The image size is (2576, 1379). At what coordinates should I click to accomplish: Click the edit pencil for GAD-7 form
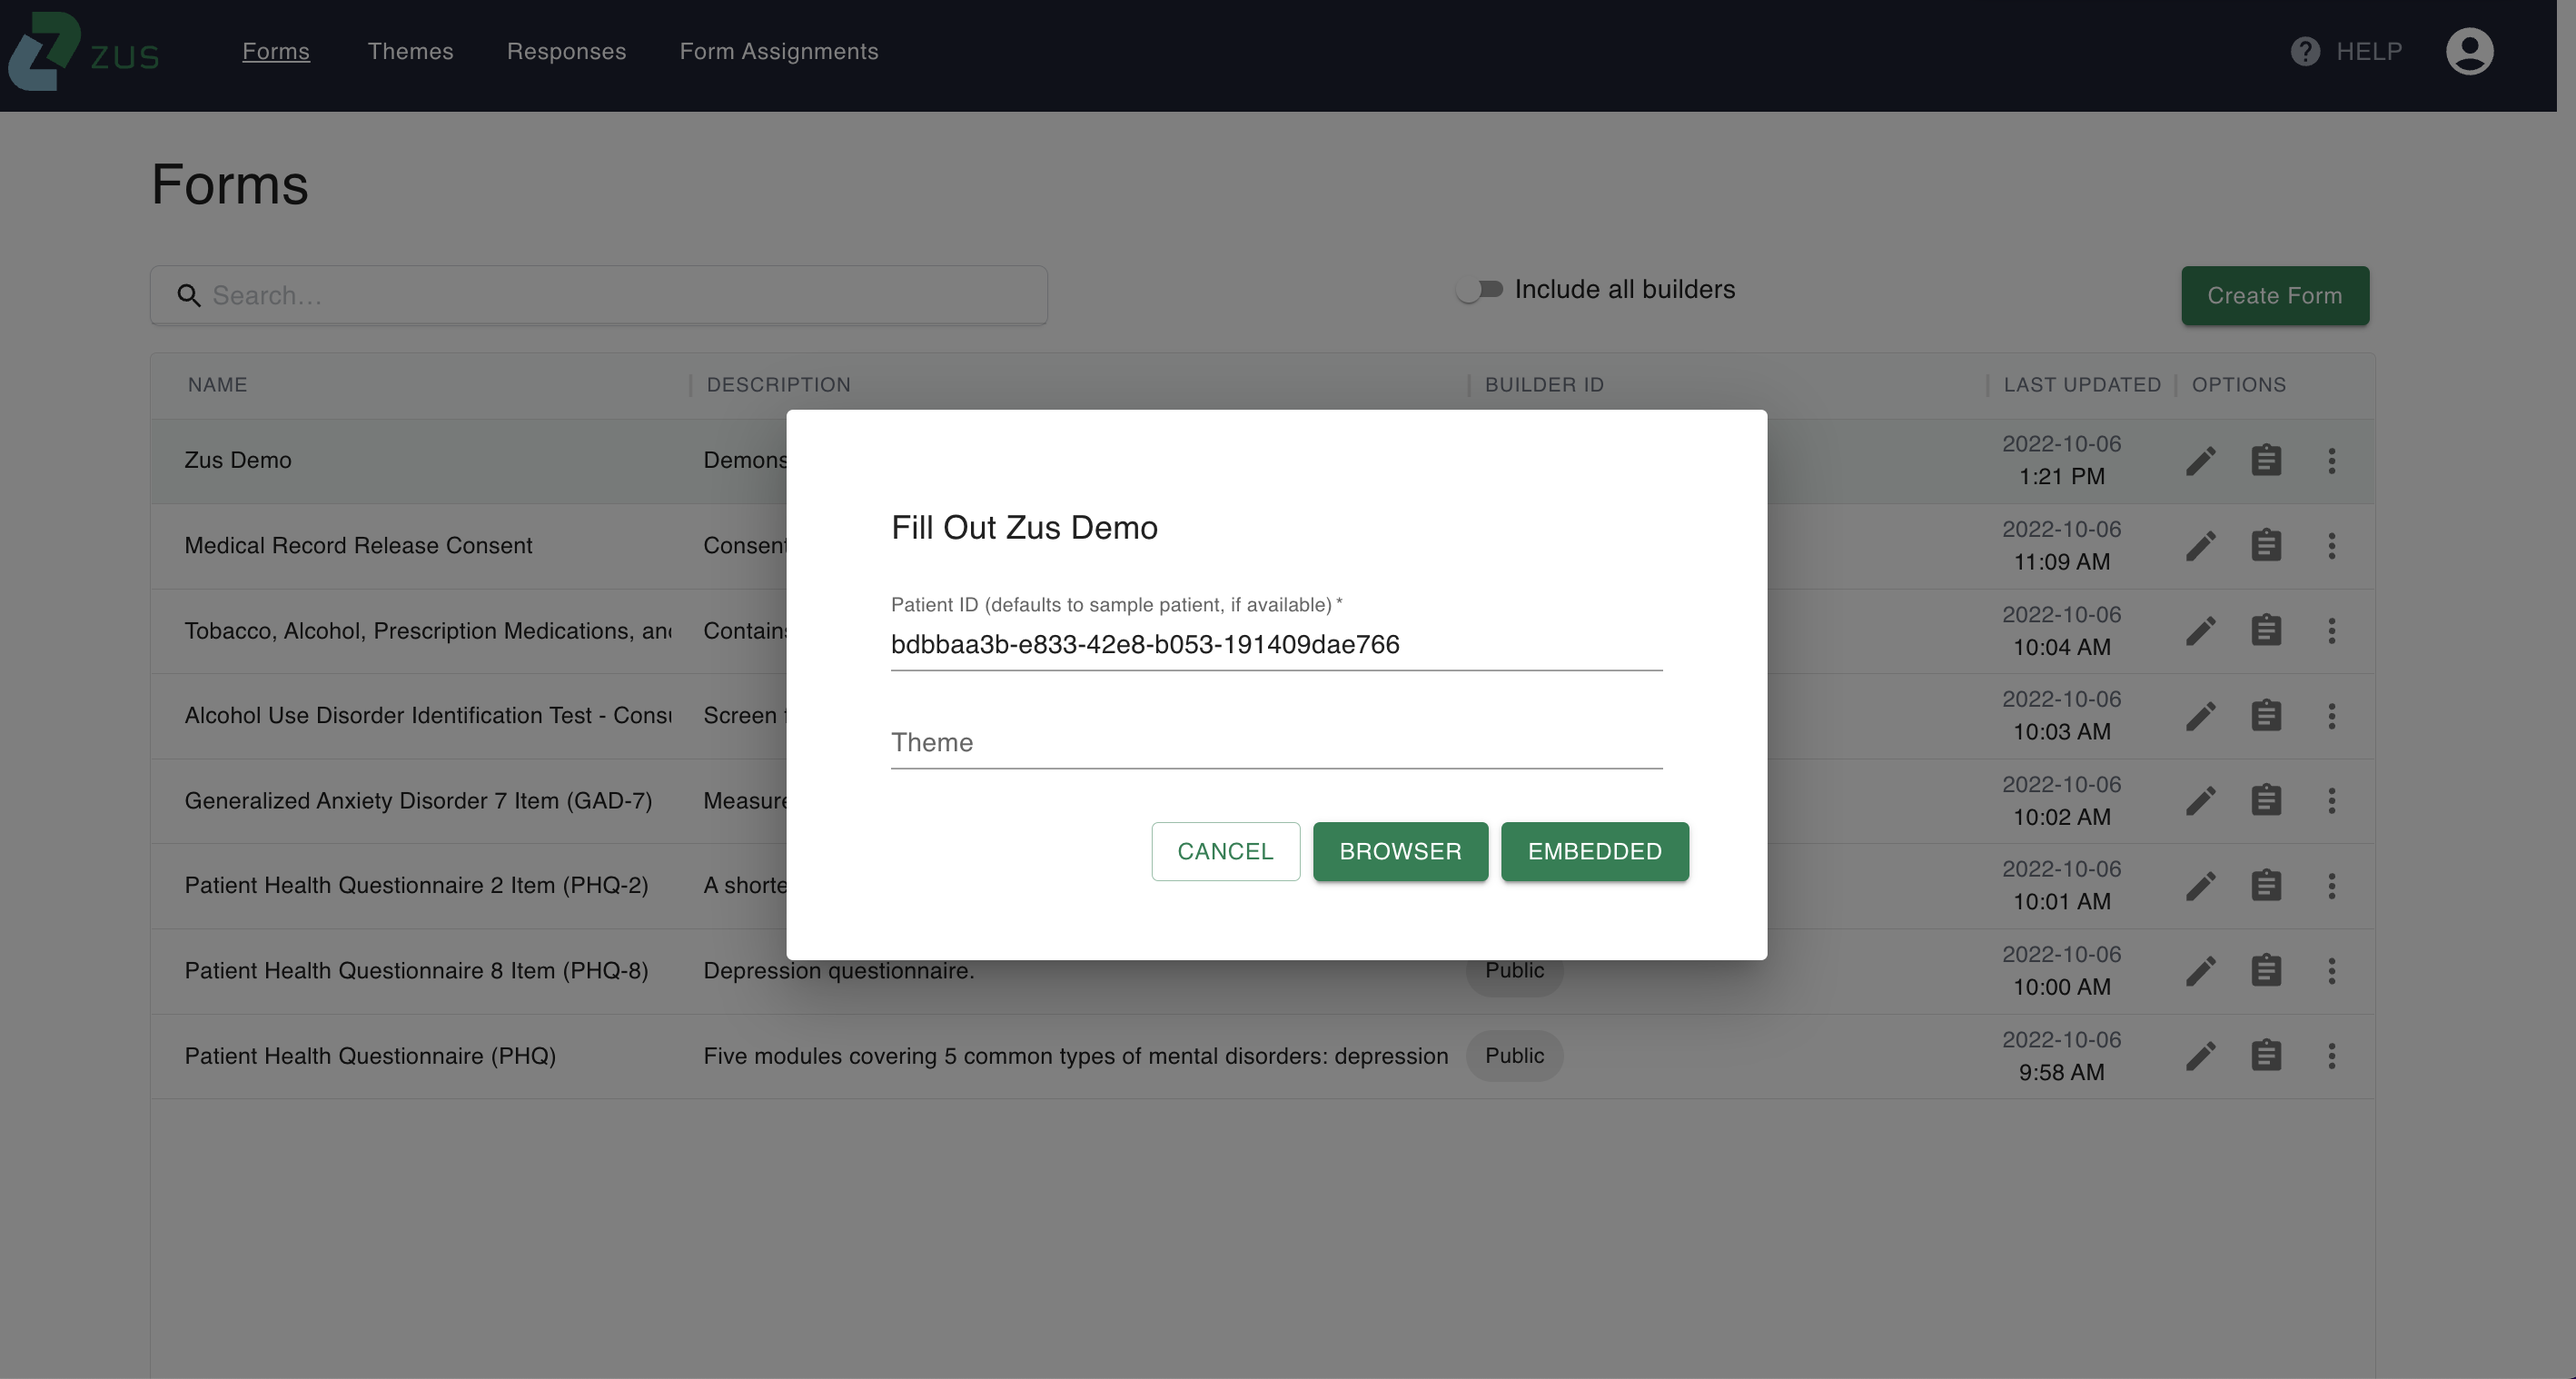[x=2200, y=801]
